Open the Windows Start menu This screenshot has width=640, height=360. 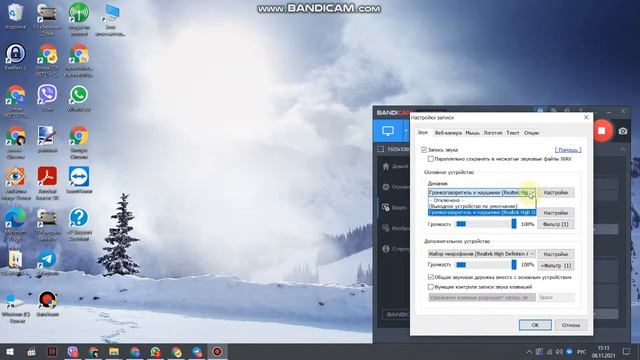[x=10, y=351]
